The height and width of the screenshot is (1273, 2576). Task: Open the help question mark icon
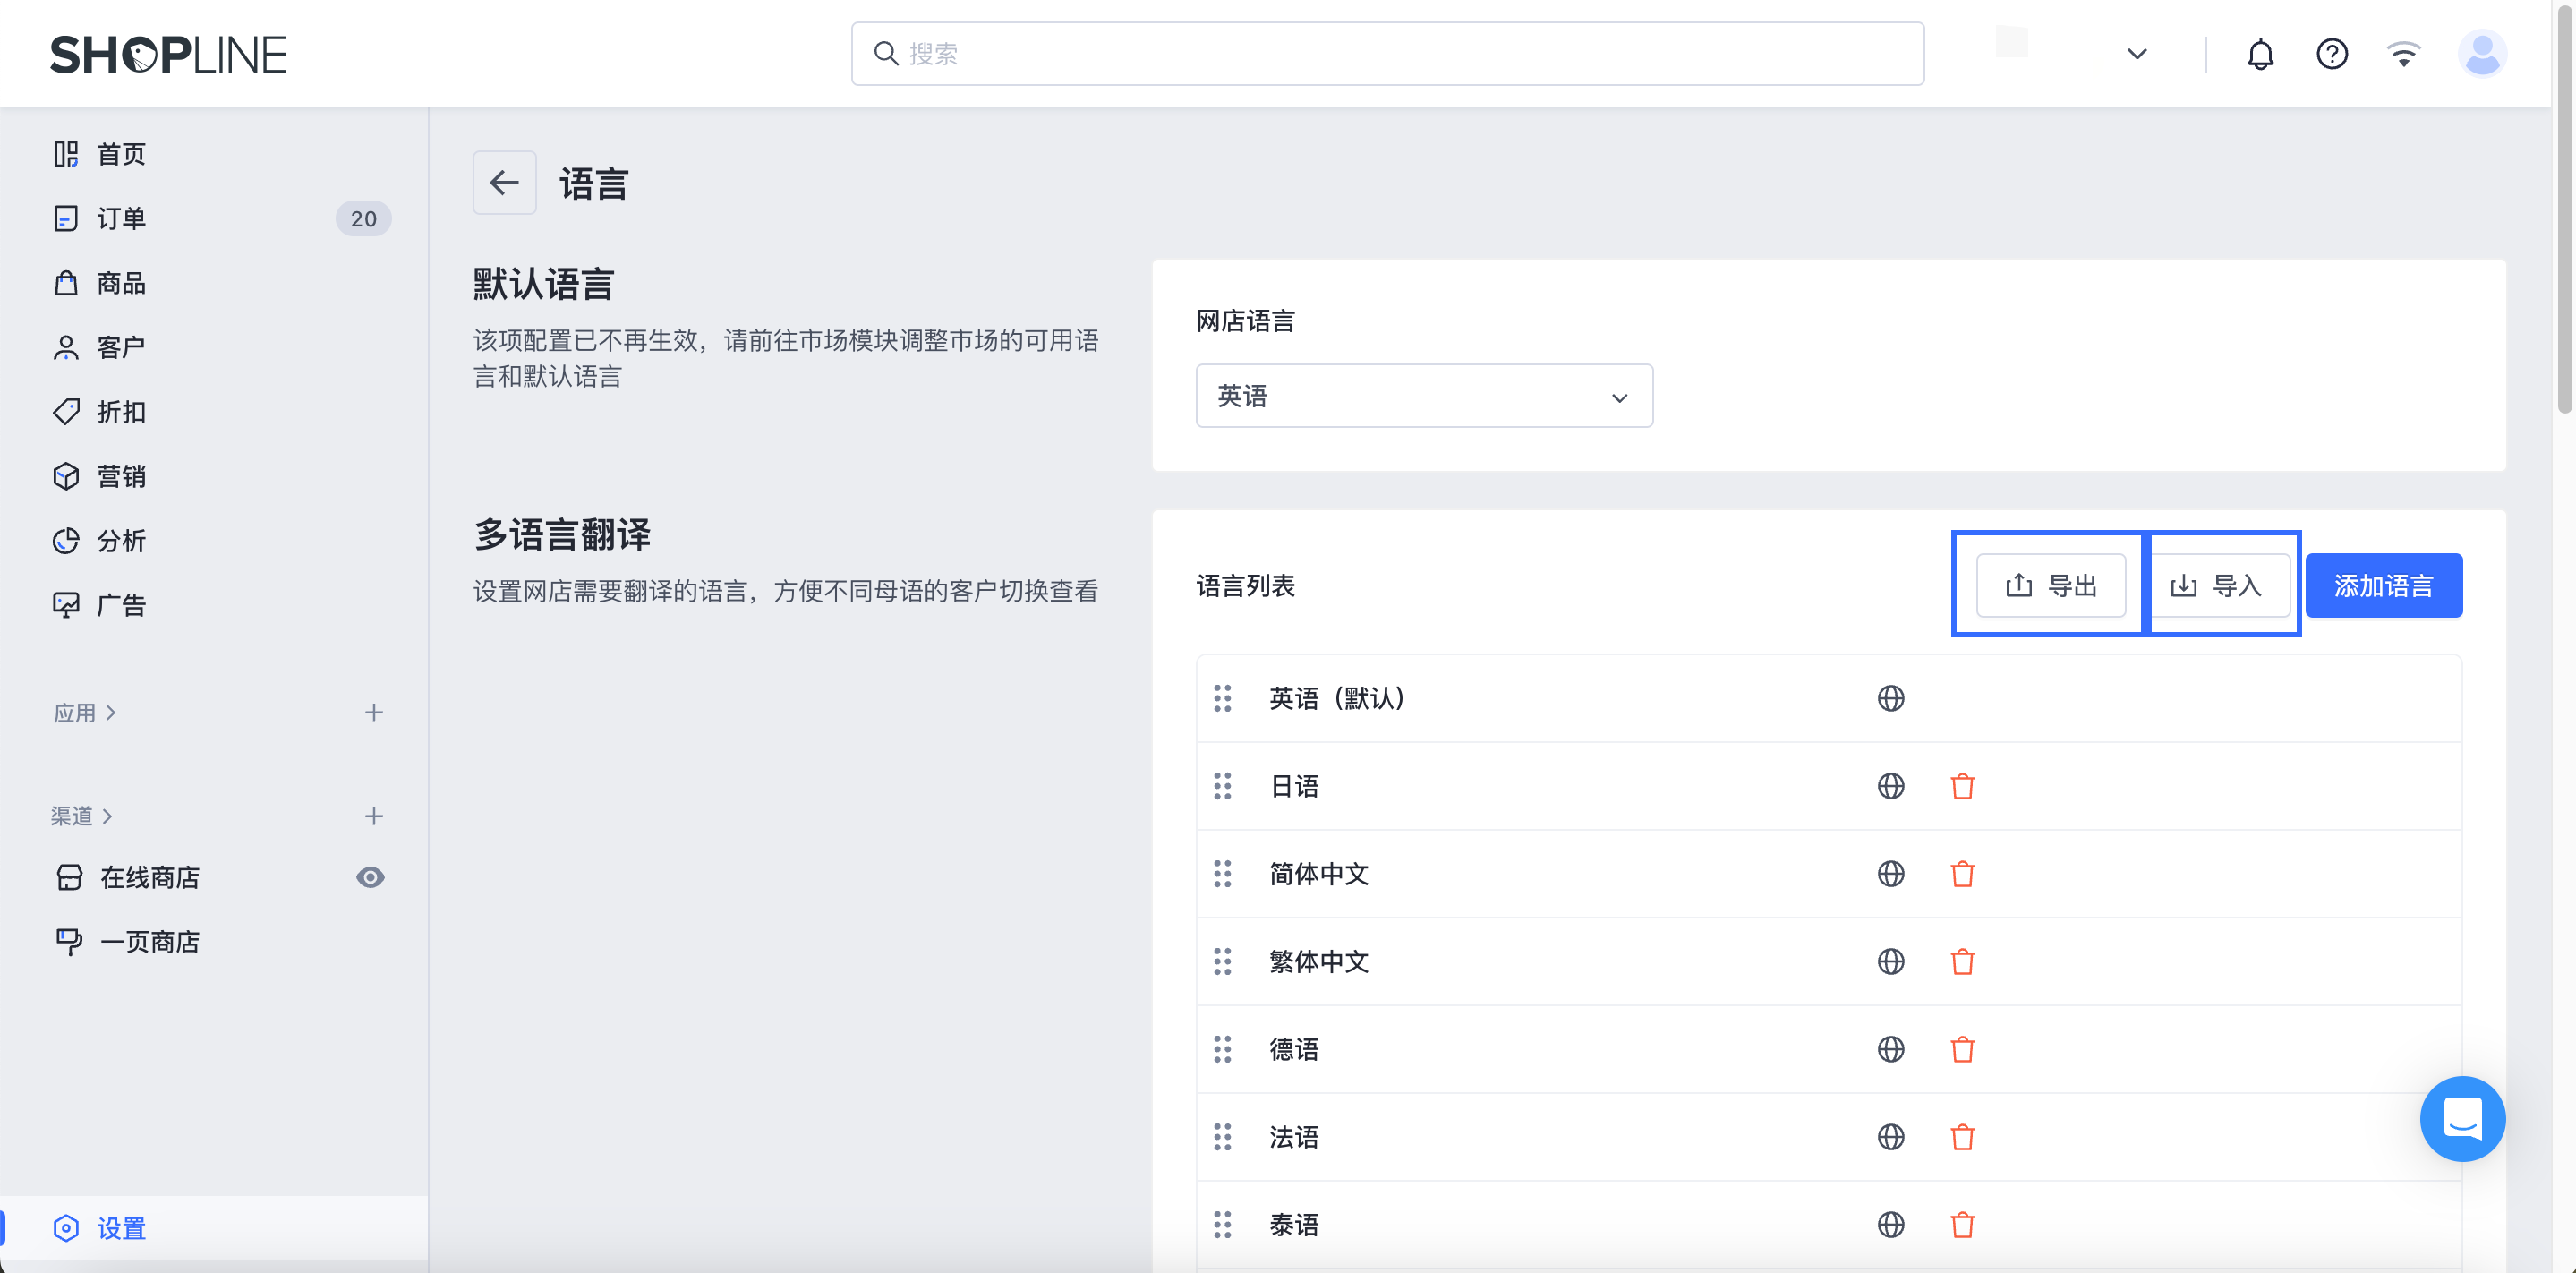pyautogui.click(x=2331, y=54)
